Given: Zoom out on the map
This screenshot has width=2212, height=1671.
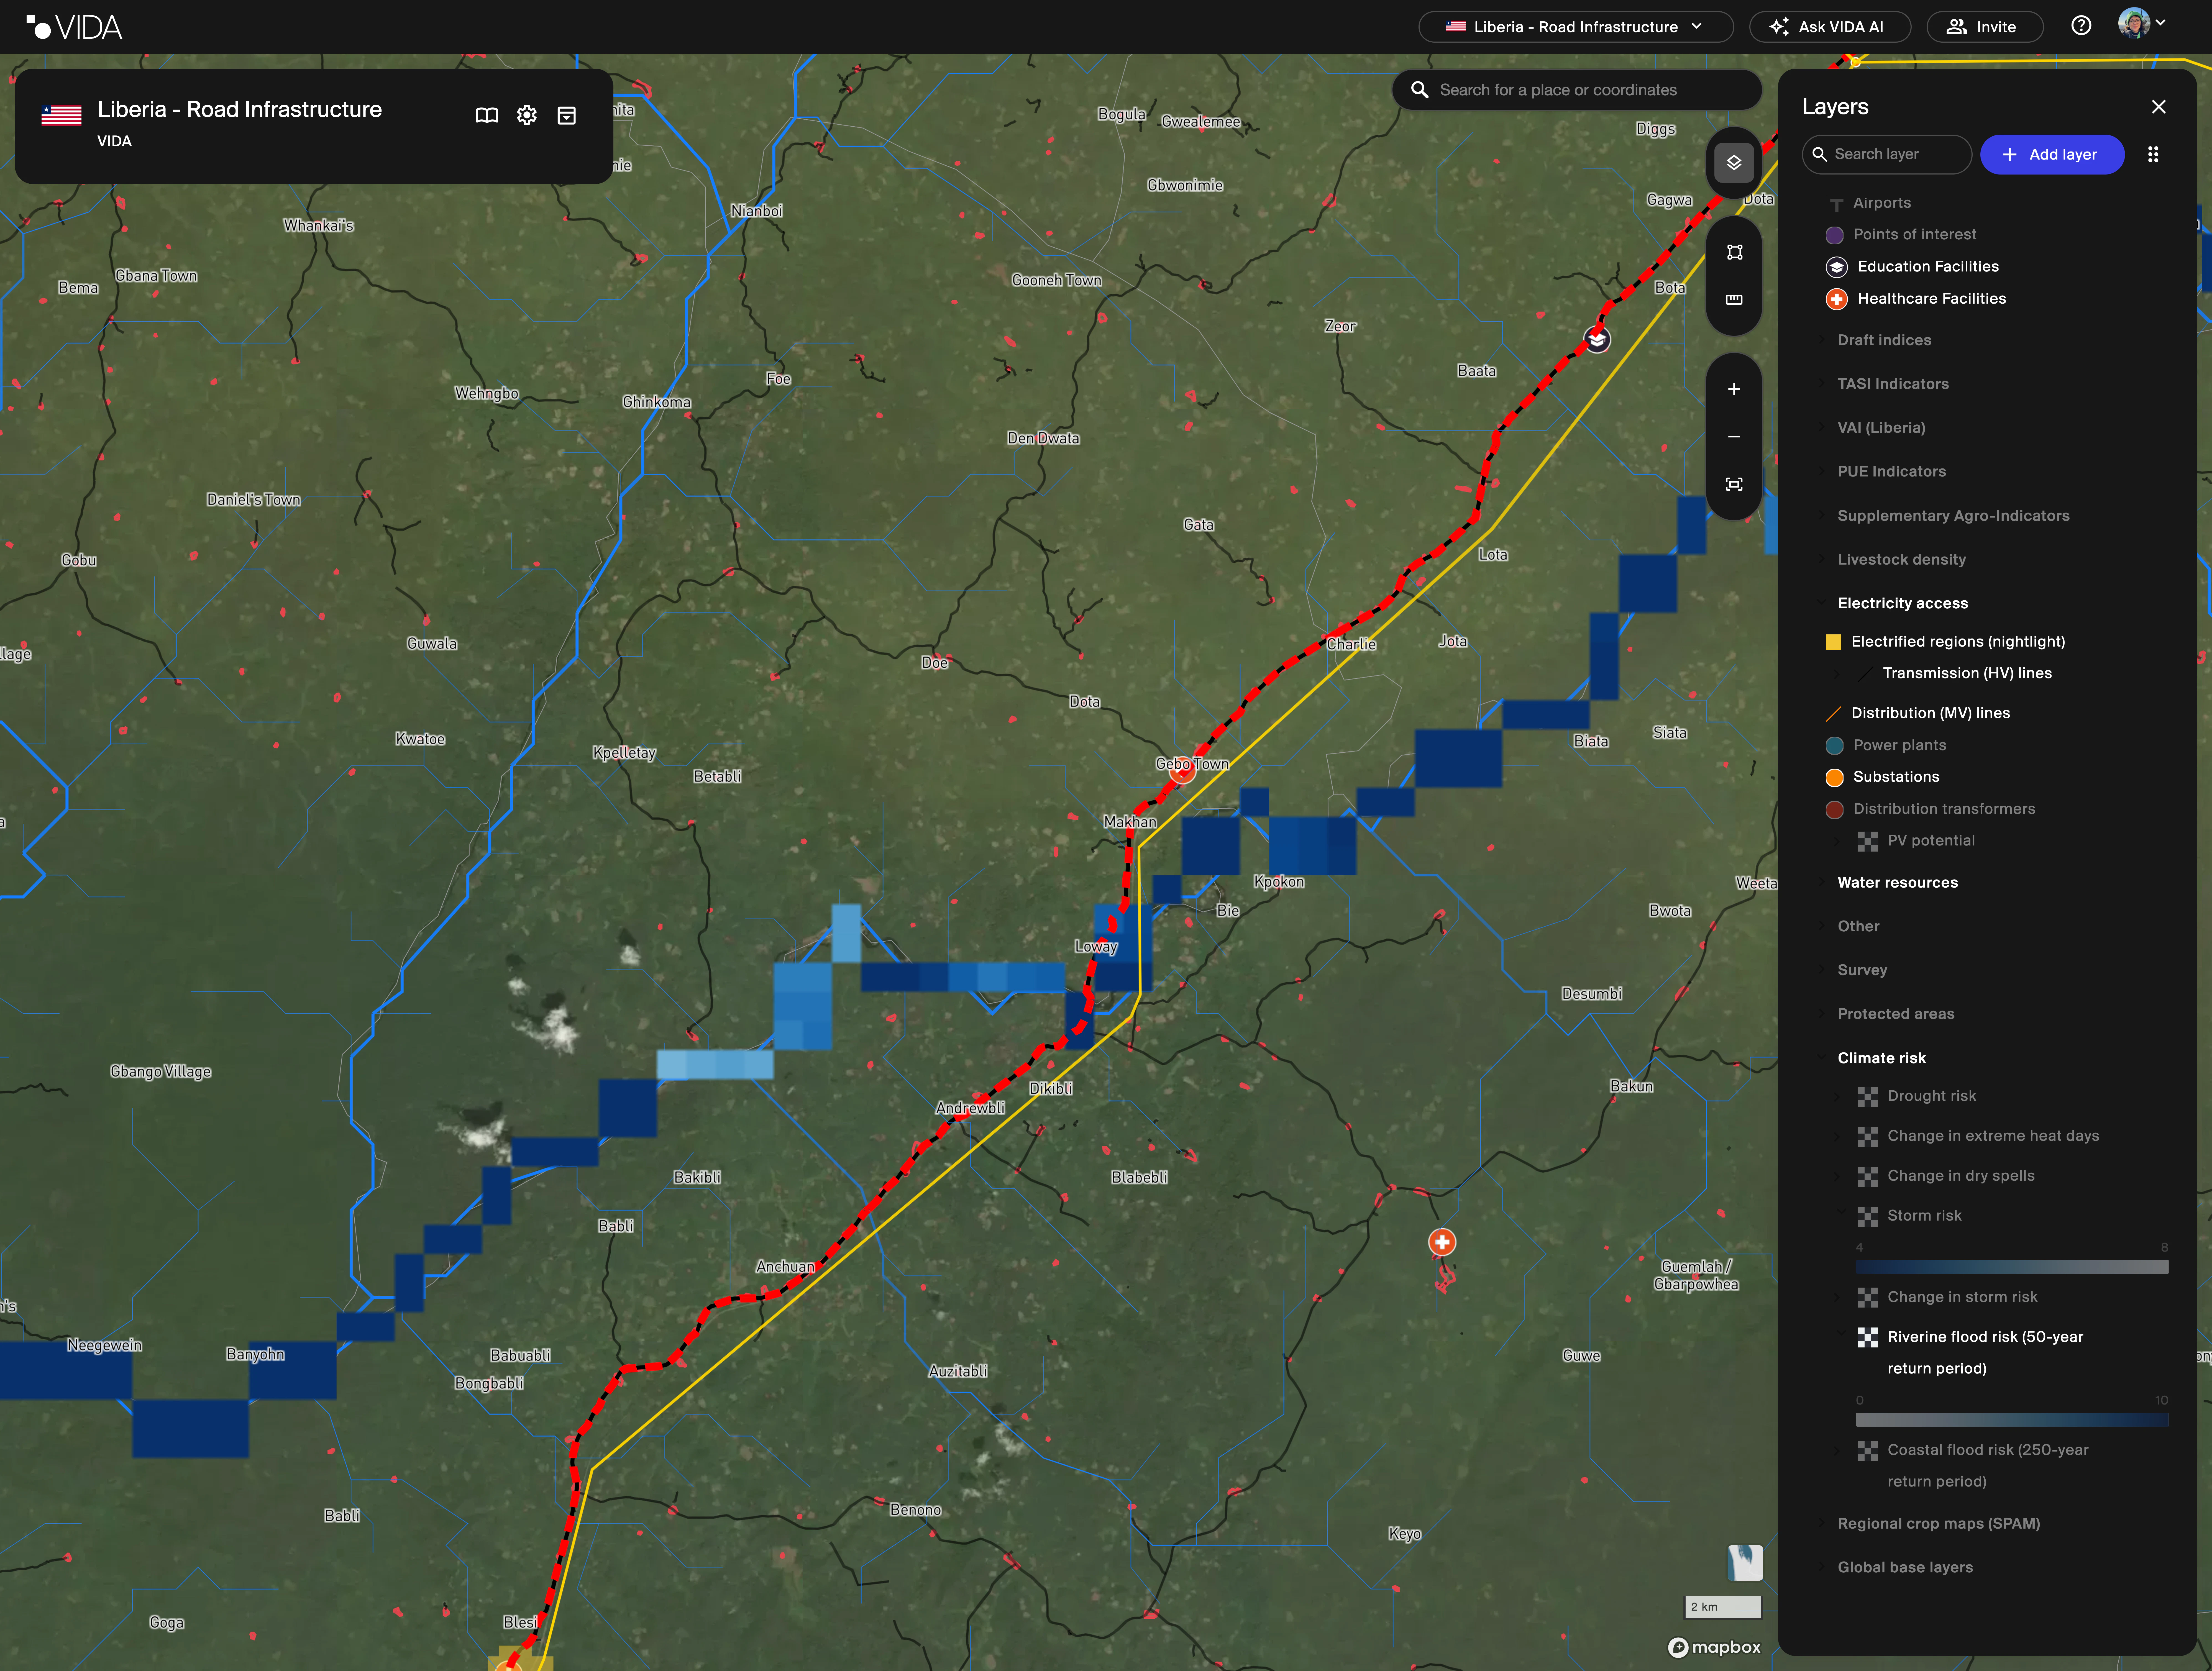Looking at the screenshot, I should [1734, 437].
